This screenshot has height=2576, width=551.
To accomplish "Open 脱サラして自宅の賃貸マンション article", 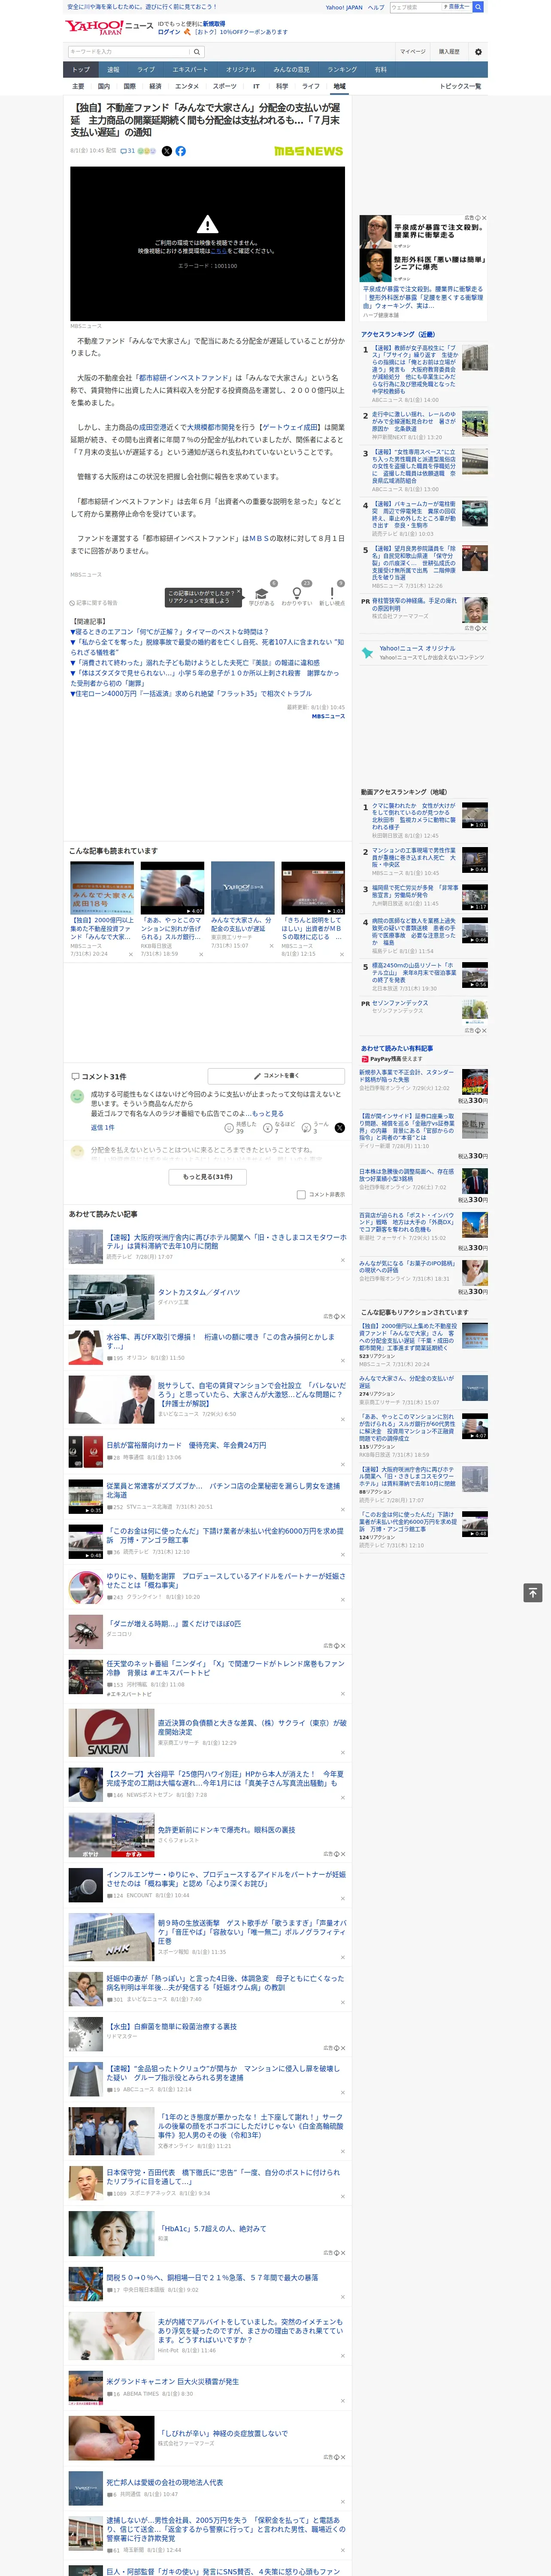I will (252, 1394).
